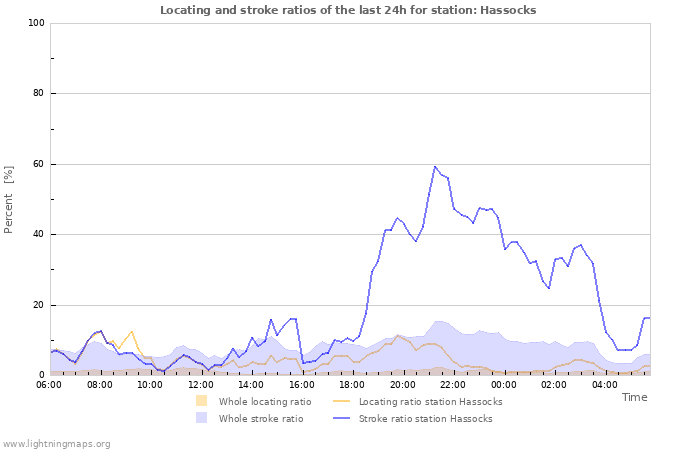
Task: Click the 12:00 time axis tick
Action: 200,384
